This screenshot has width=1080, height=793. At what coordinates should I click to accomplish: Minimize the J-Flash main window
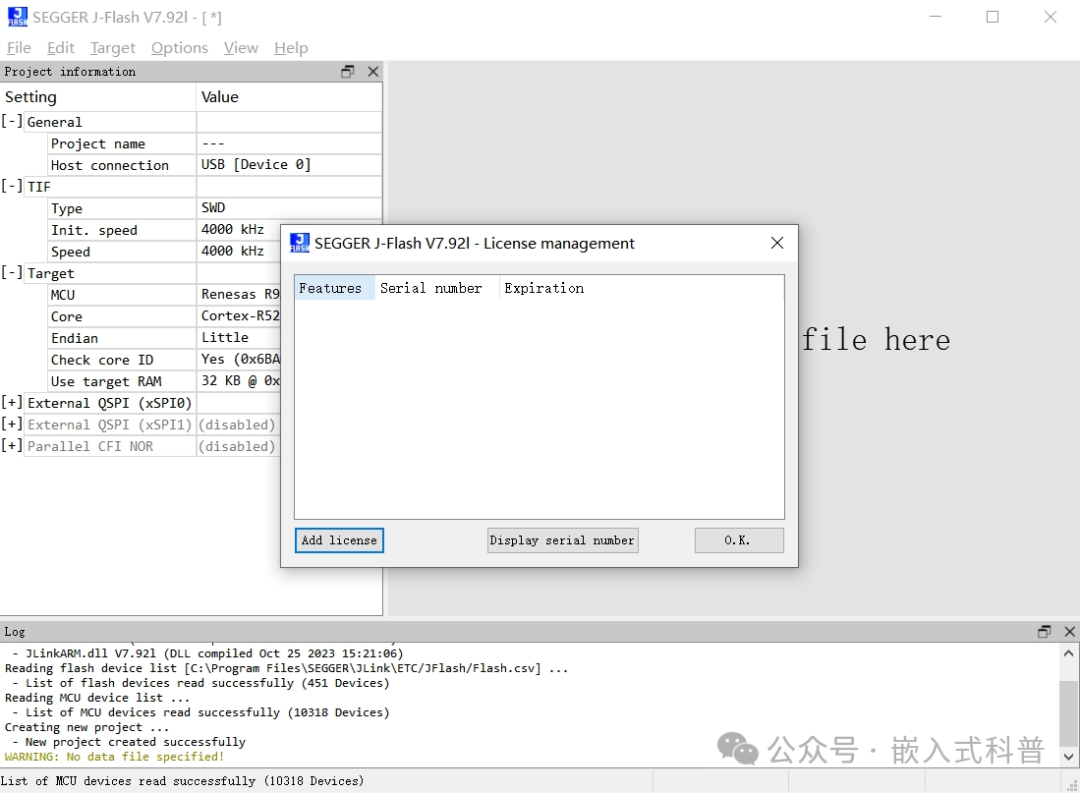tap(935, 17)
